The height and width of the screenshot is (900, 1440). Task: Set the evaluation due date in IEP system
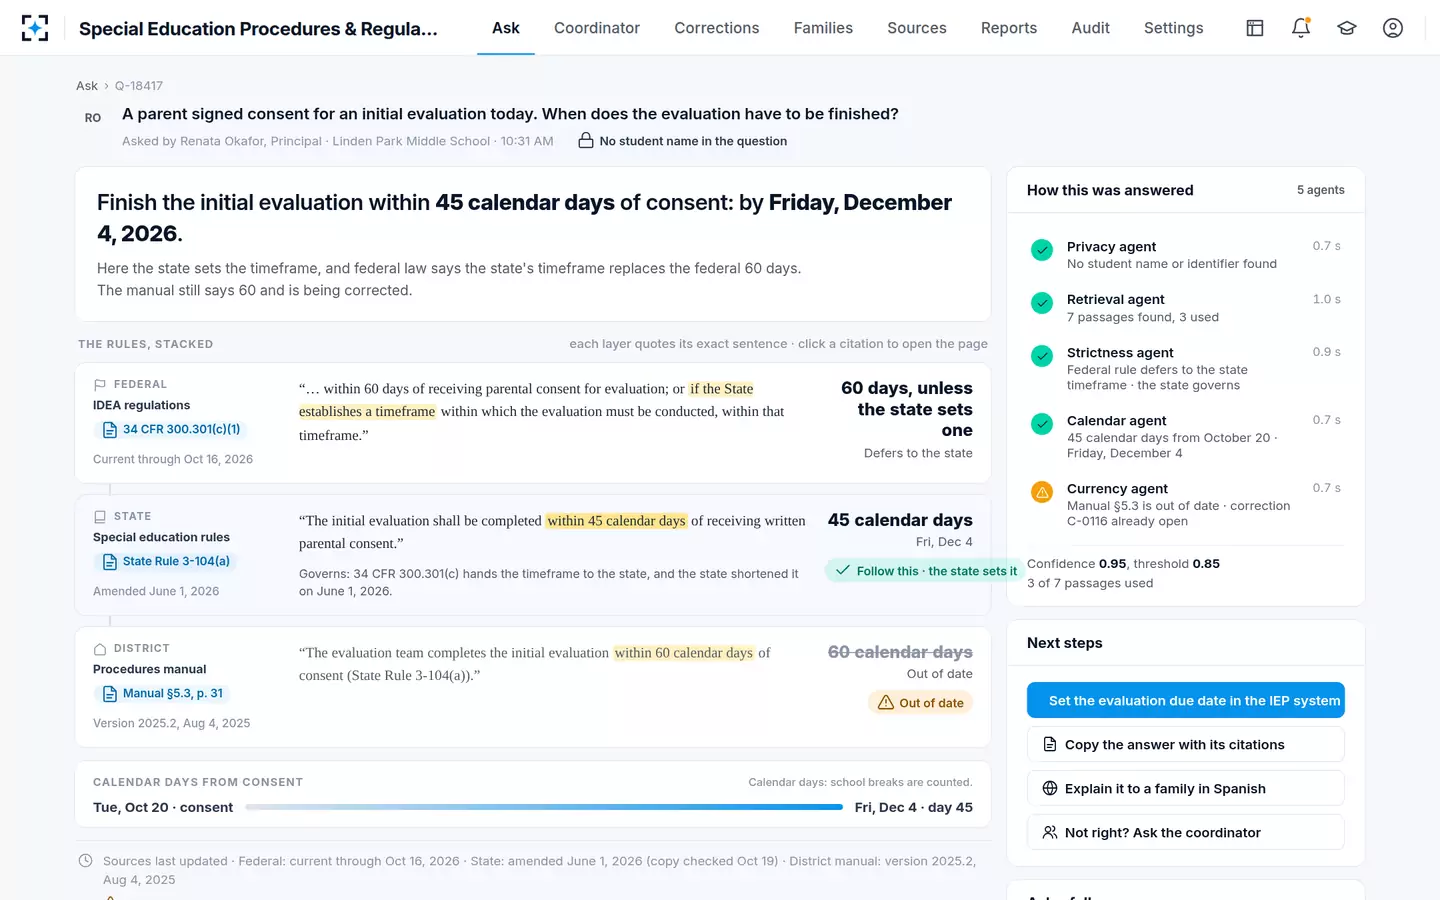pos(1185,701)
